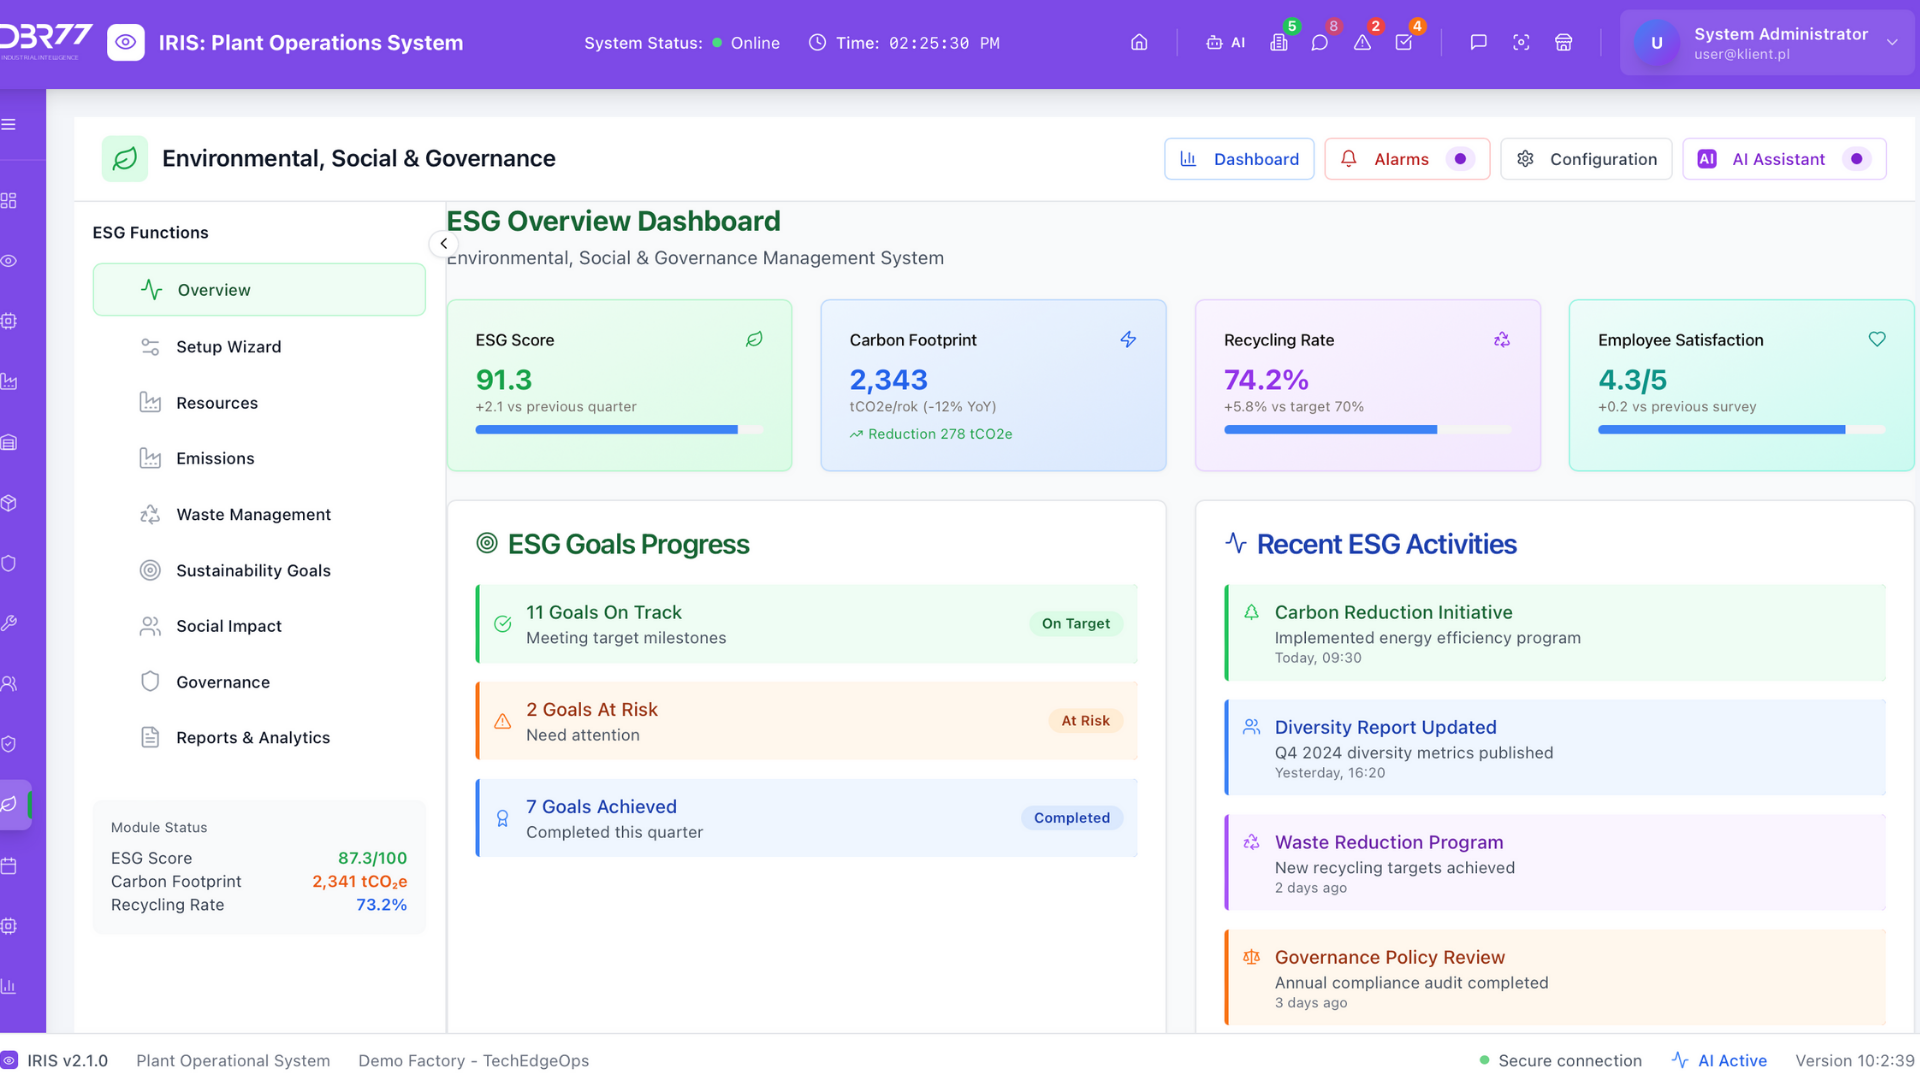Expand the 2 Goals At Risk row
1920x1080 pixels.
tap(806, 721)
